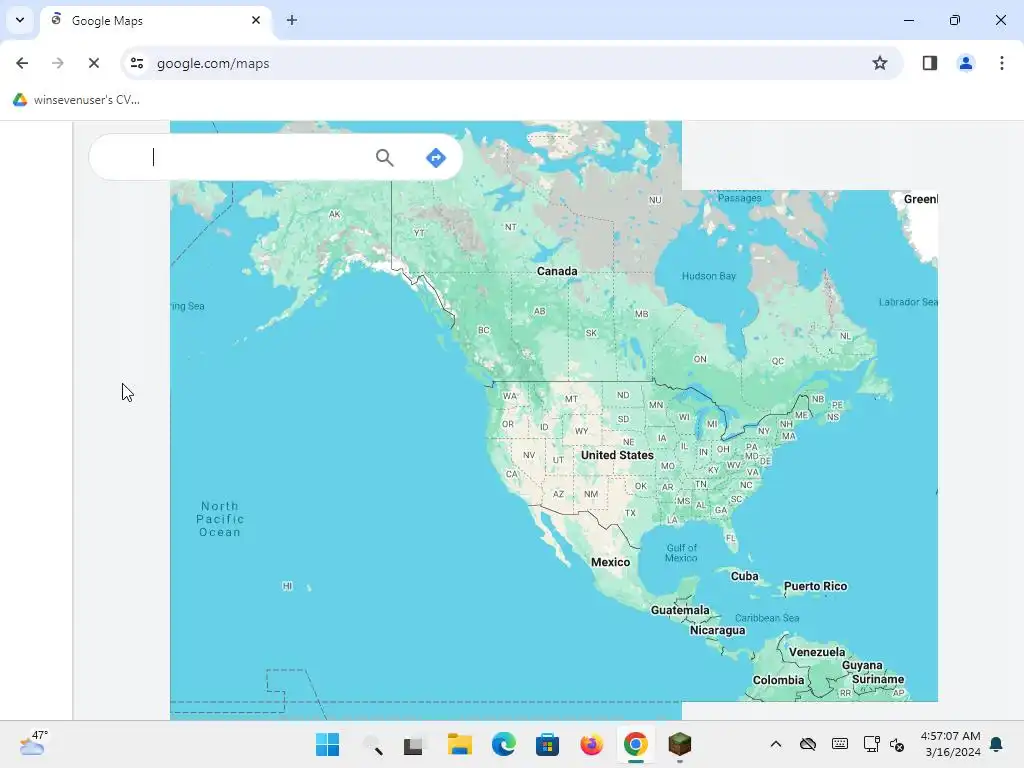
Task: Open the Minecraft block icon on taskbar
Action: coord(680,744)
